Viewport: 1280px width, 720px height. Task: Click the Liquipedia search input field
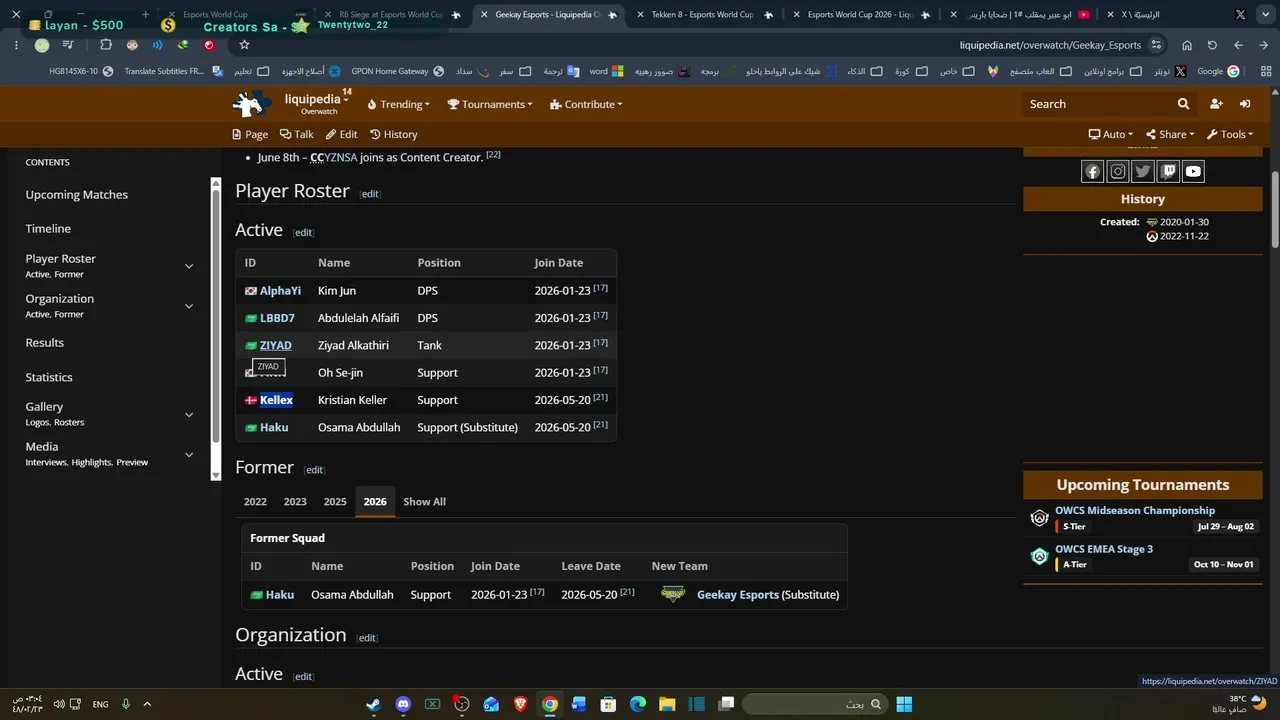tap(1098, 104)
